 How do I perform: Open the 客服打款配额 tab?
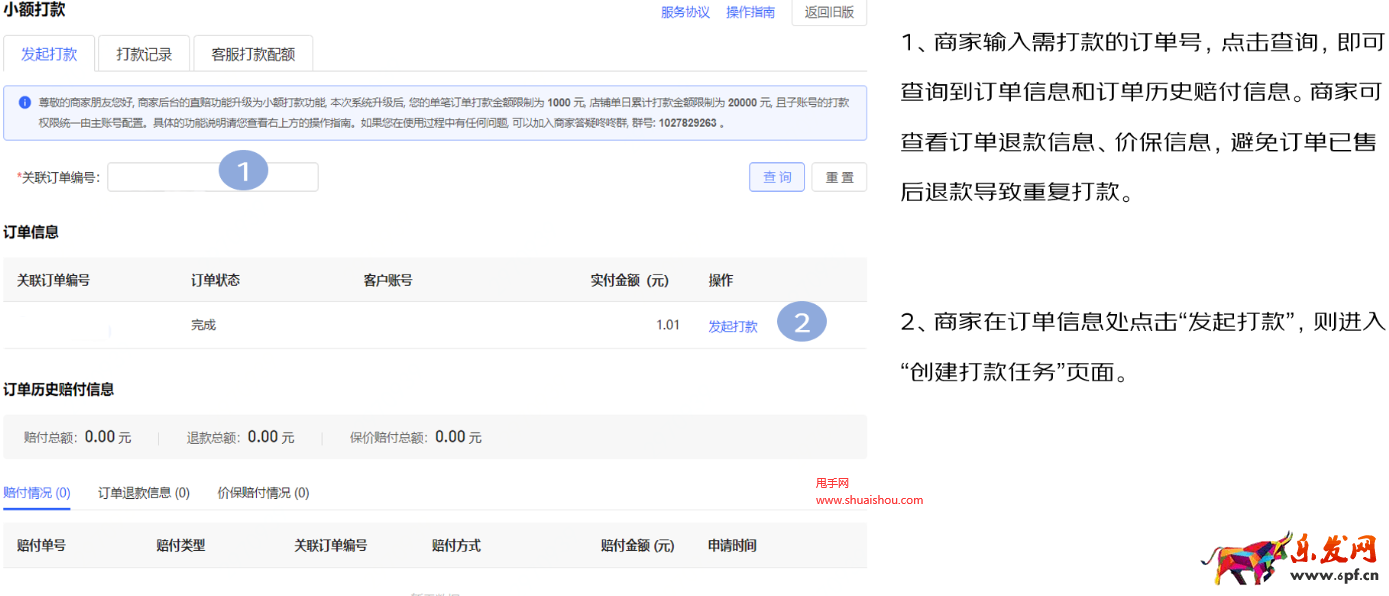[253, 54]
